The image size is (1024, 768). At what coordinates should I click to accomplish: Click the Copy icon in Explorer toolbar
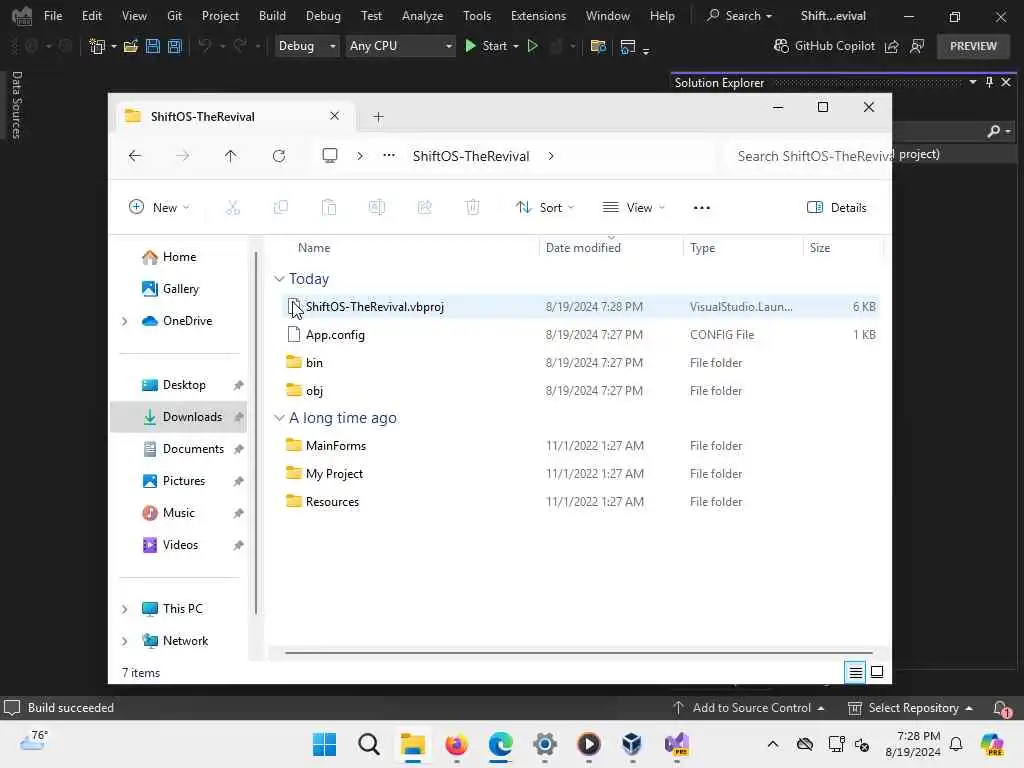pos(281,208)
